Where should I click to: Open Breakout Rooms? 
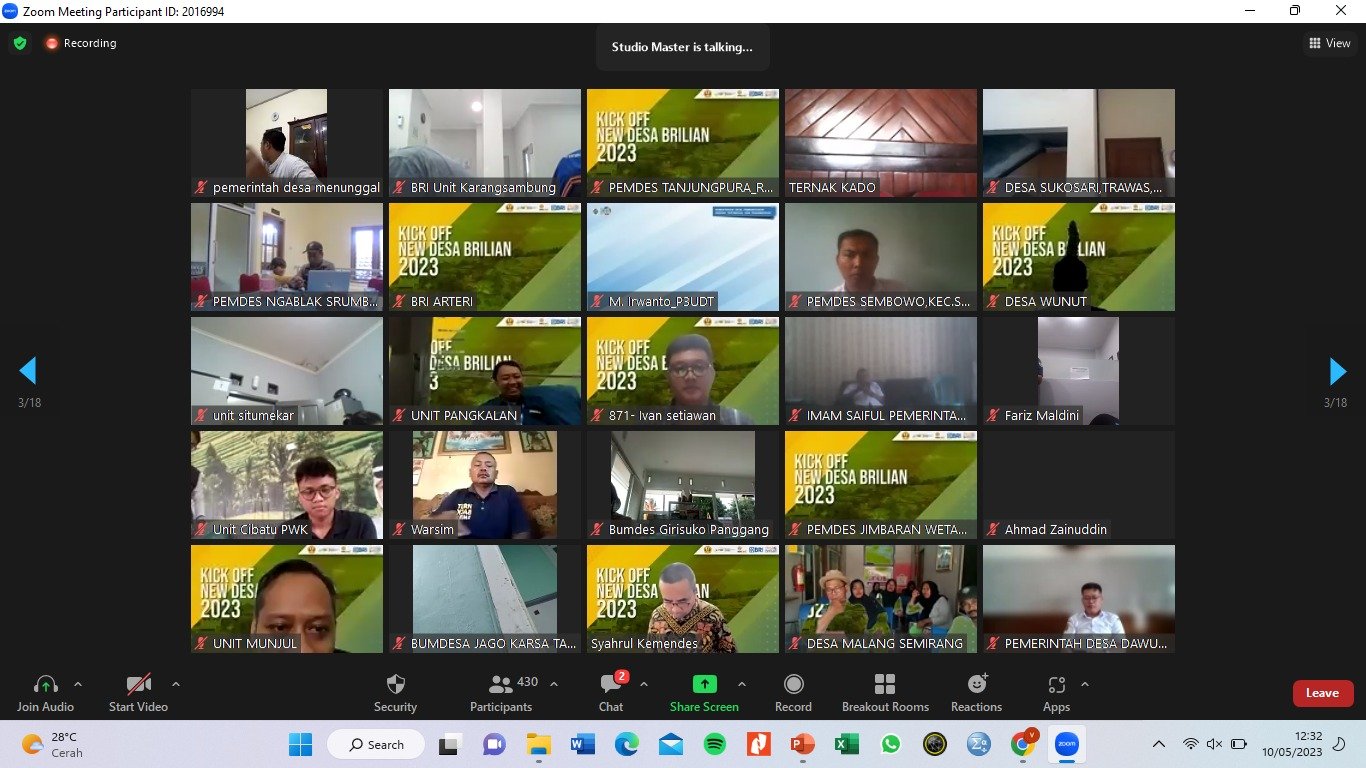[x=885, y=693]
